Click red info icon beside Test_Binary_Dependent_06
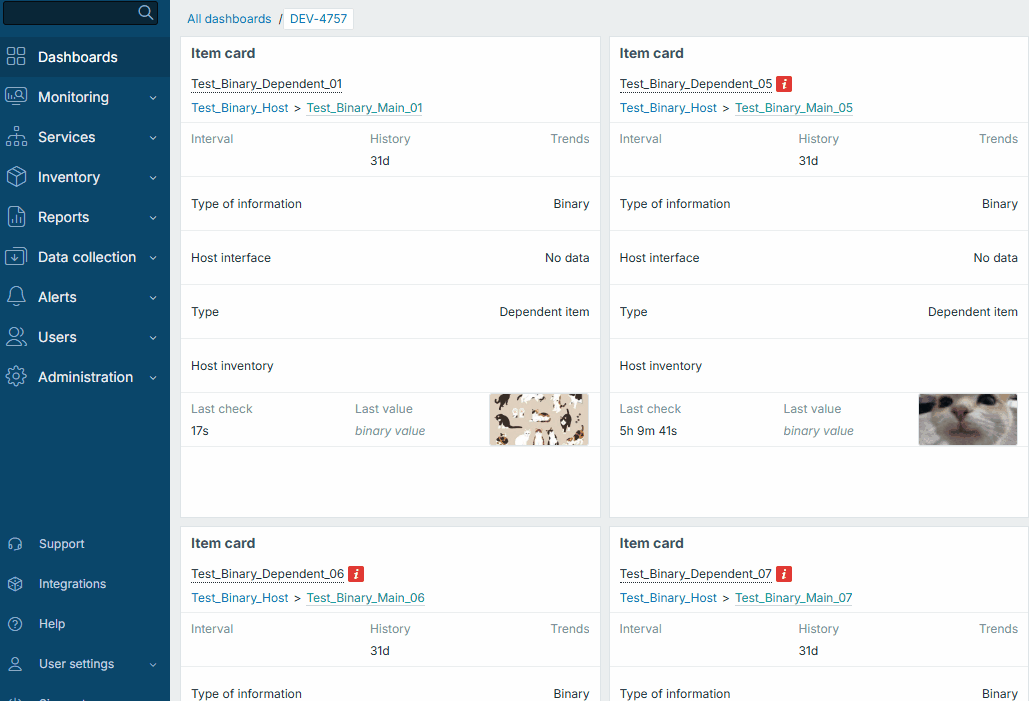The image size is (1029, 701). click(356, 574)
